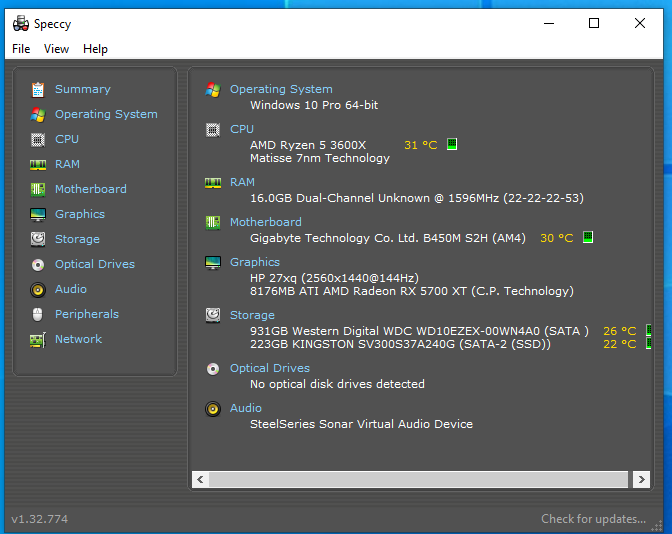Image resolution: width=672 pixels, height=534 pixels.
Task: Open the File menu
Action: click(21, 49)
